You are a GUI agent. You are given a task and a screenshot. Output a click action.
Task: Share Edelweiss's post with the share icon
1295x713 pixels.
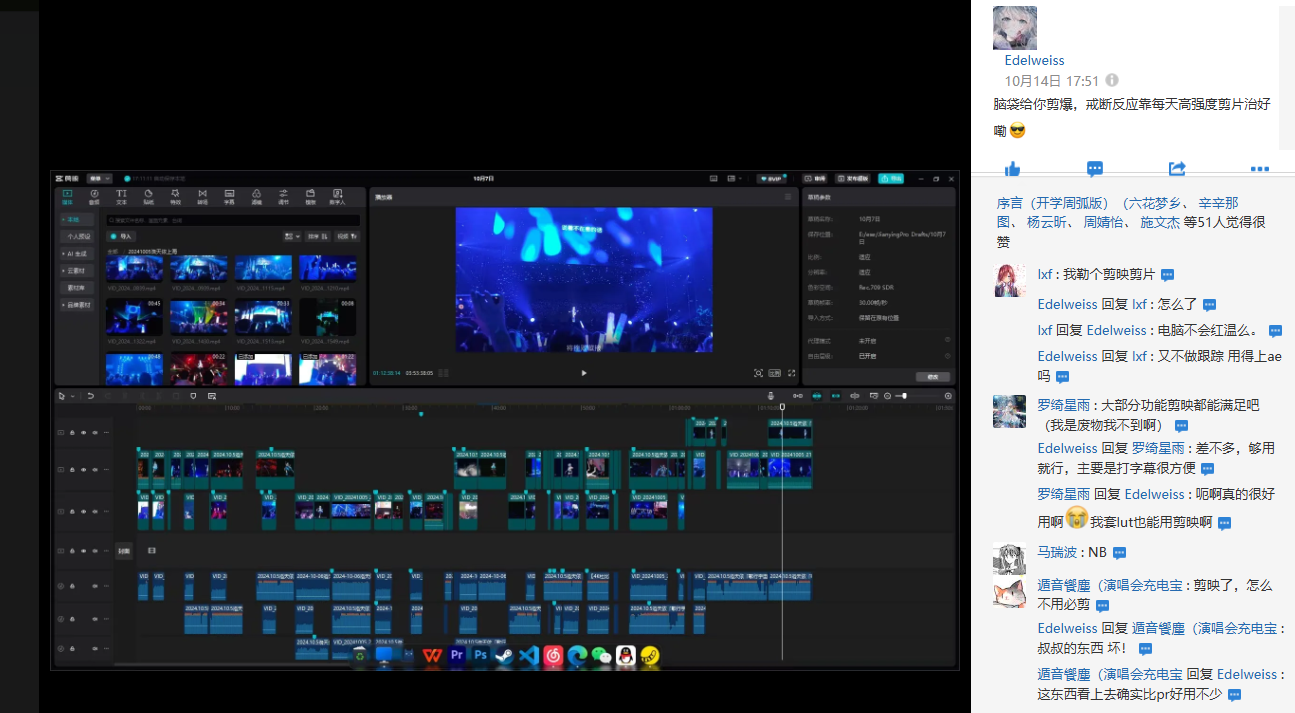pos(1177,169)
